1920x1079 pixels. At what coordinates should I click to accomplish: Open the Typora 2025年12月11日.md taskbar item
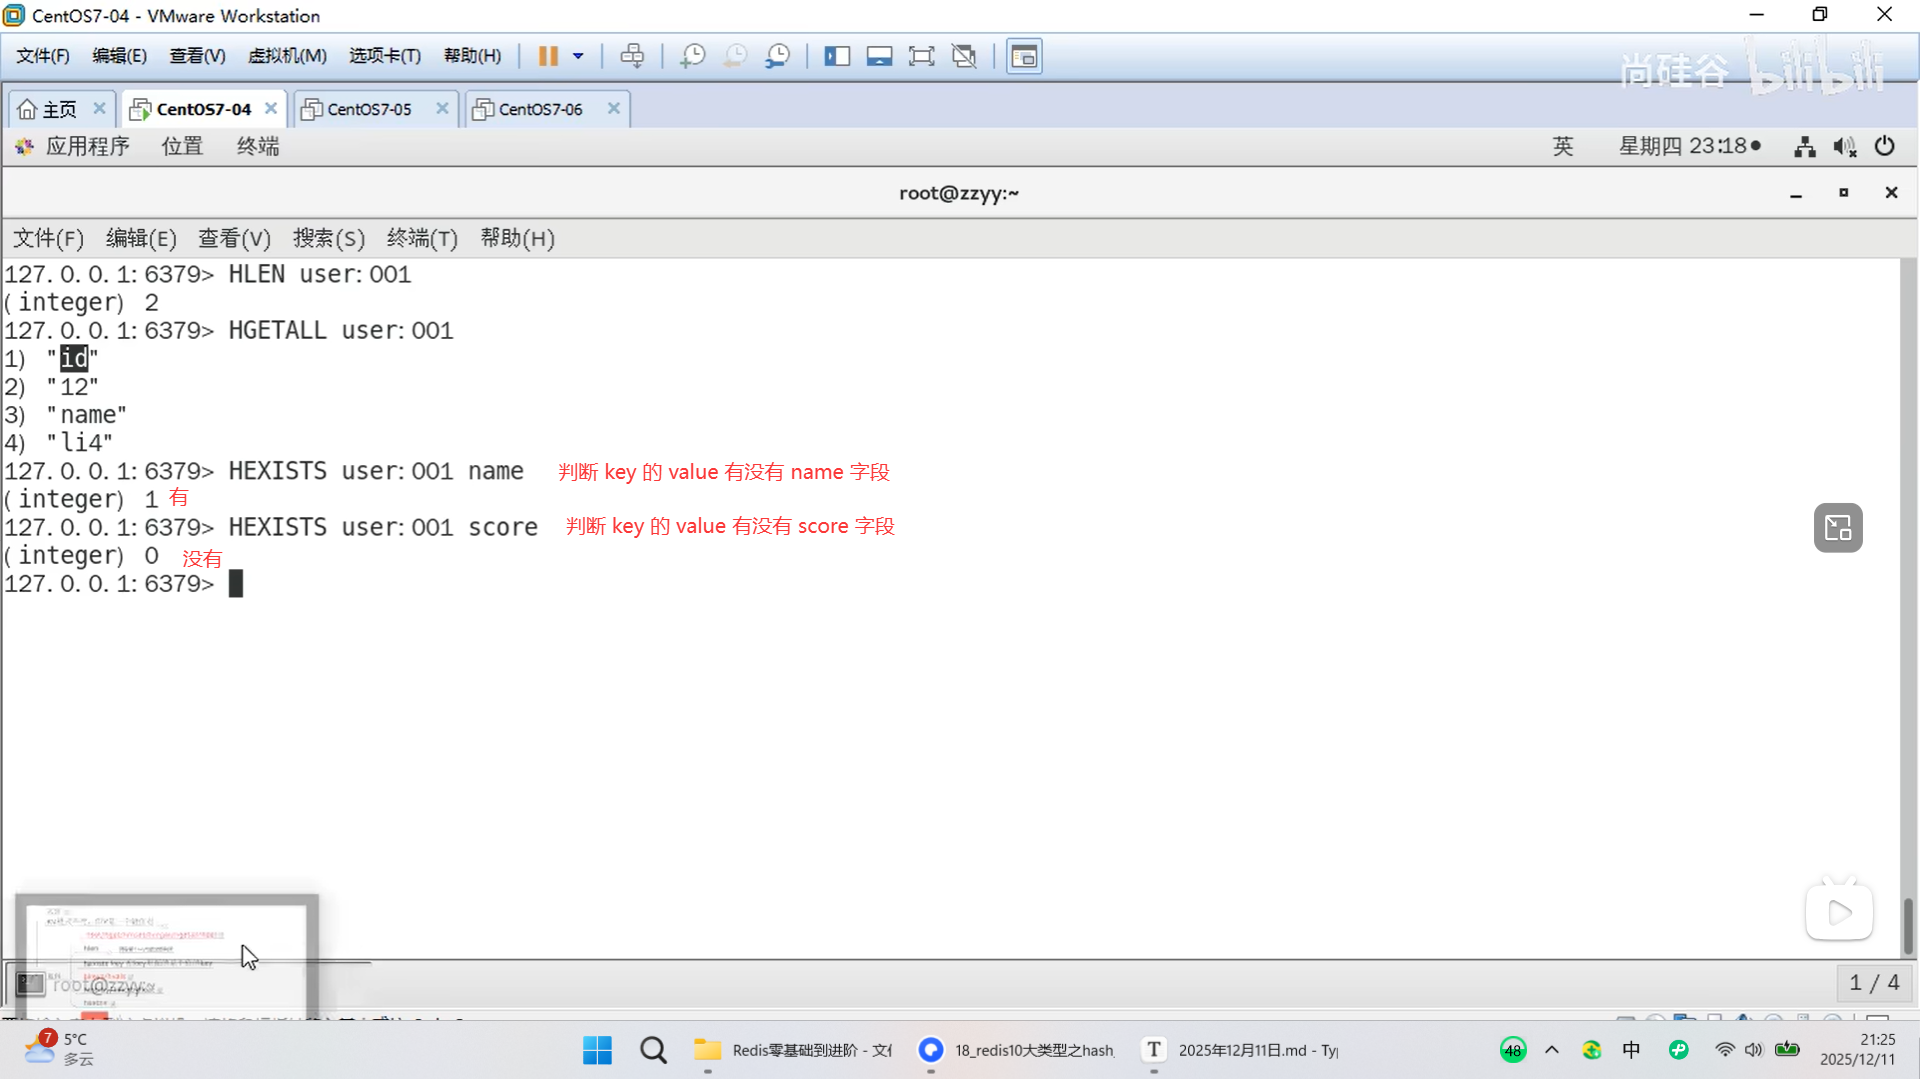point(1241,1050)
